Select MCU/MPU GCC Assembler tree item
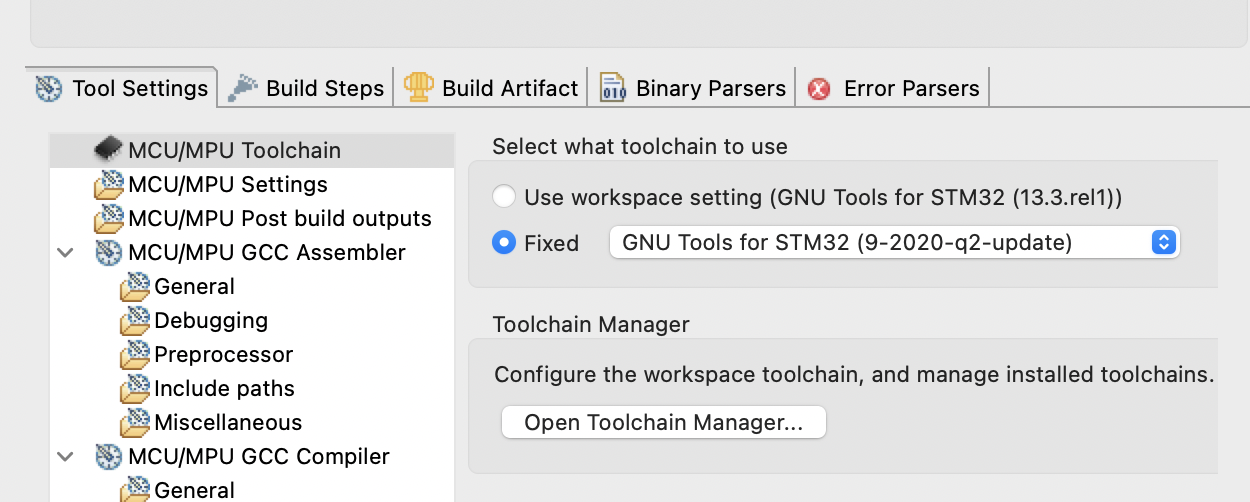The image size is (1250, 502). pyautogui.click(x=267, y=253)
